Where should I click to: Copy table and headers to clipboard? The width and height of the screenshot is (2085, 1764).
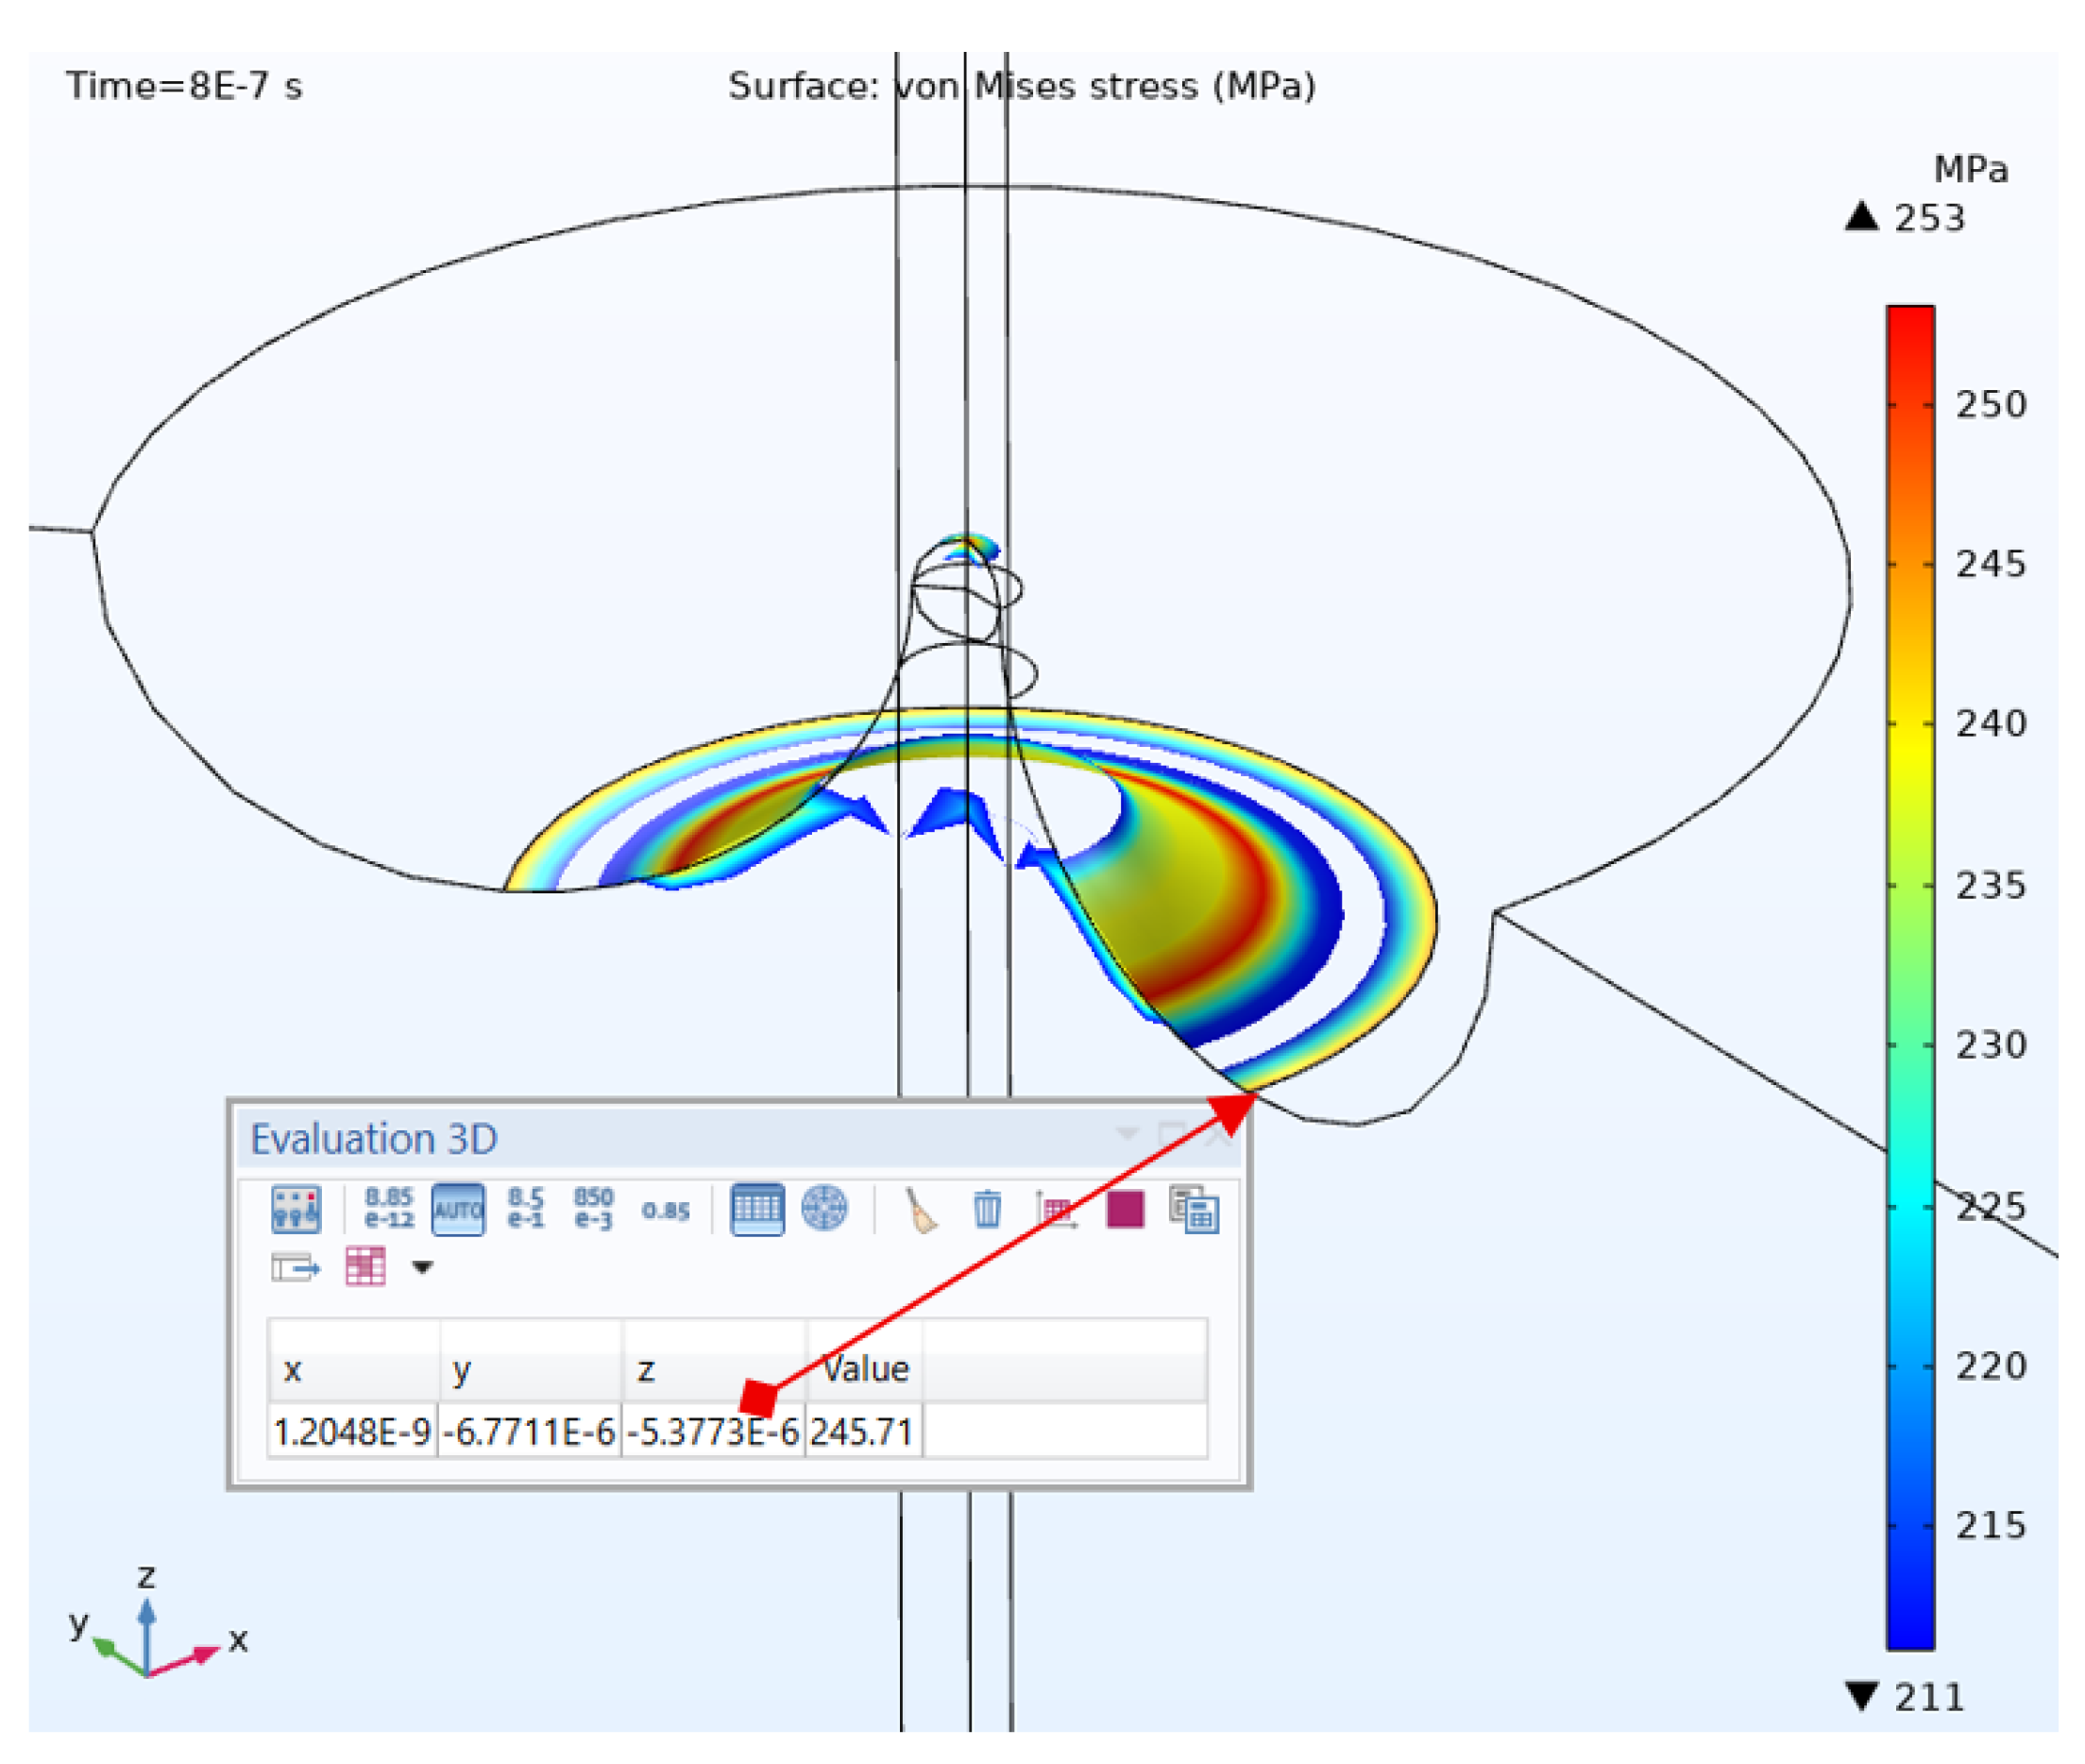click(1198, 1208)
